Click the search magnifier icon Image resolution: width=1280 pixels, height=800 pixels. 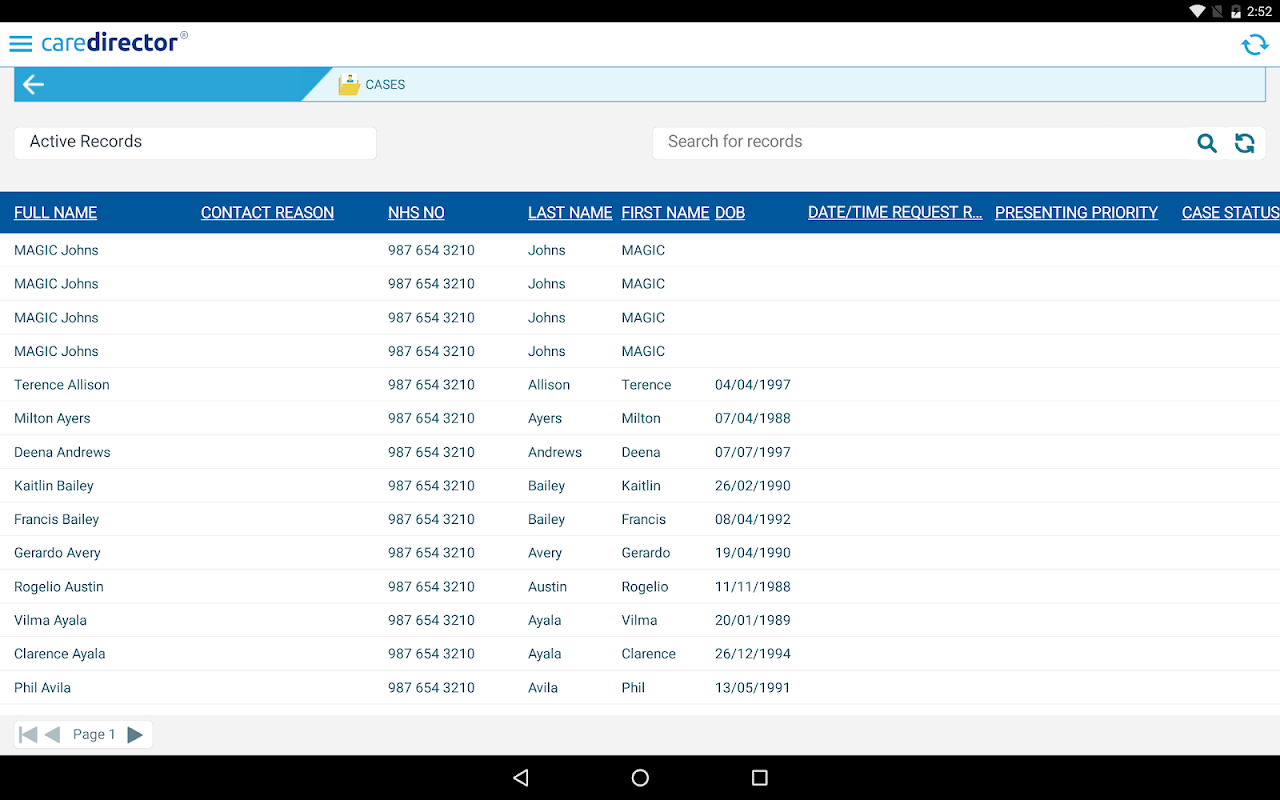point(1207,143)
